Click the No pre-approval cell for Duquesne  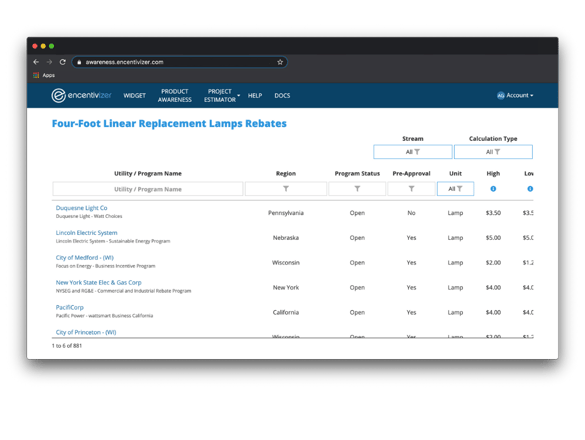(411, 213)
